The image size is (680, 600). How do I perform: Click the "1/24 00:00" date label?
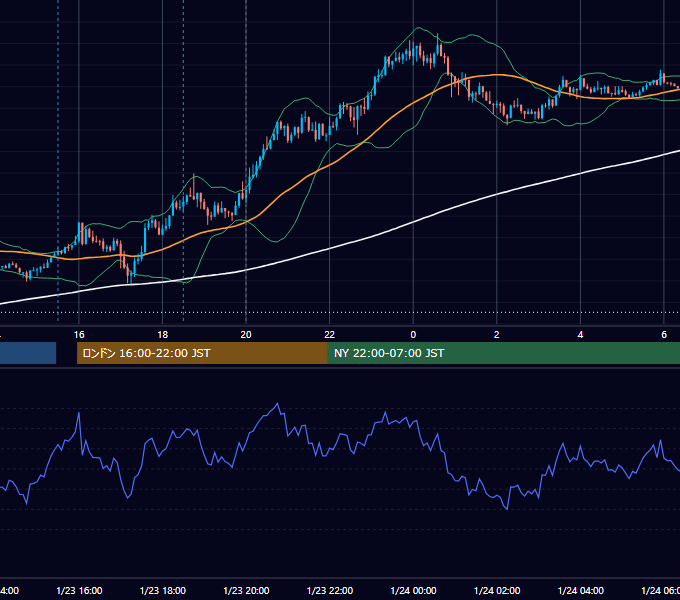click(x=413, y=590)
